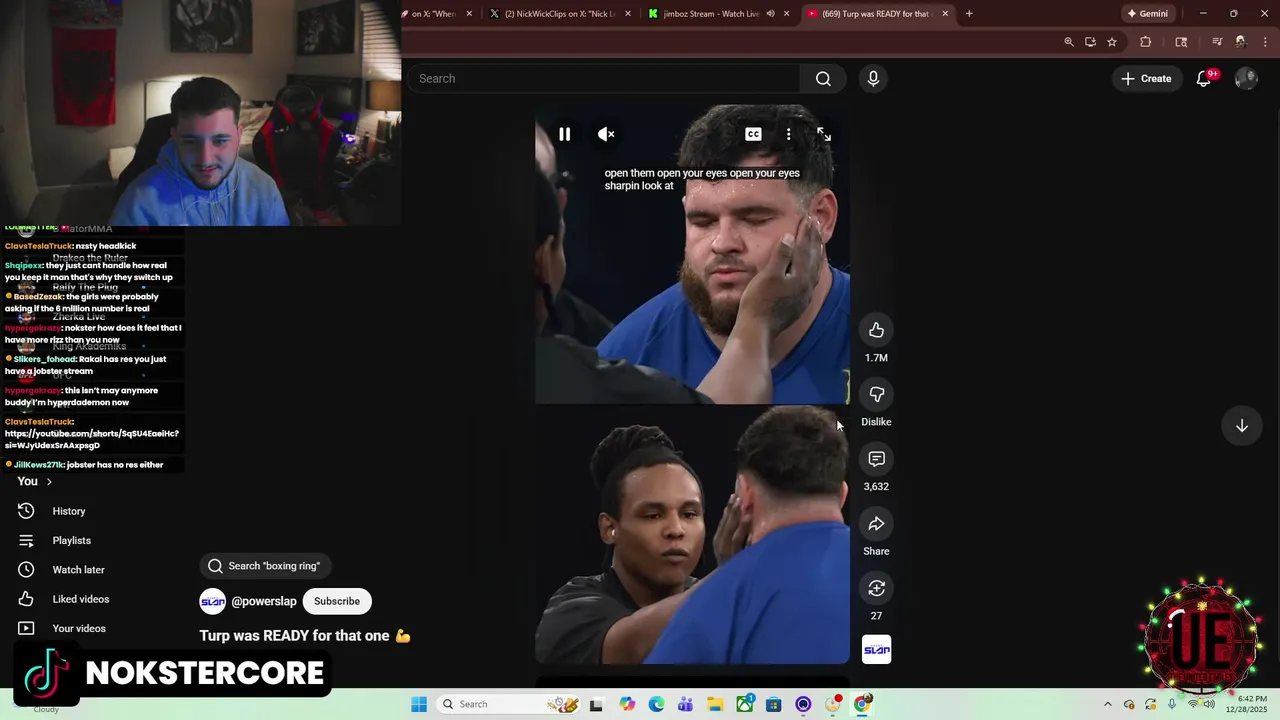The height and width of the screenshot is (720, 1280).
Task: Subscribe to @powerslap channel
Action: pos(337,601)
